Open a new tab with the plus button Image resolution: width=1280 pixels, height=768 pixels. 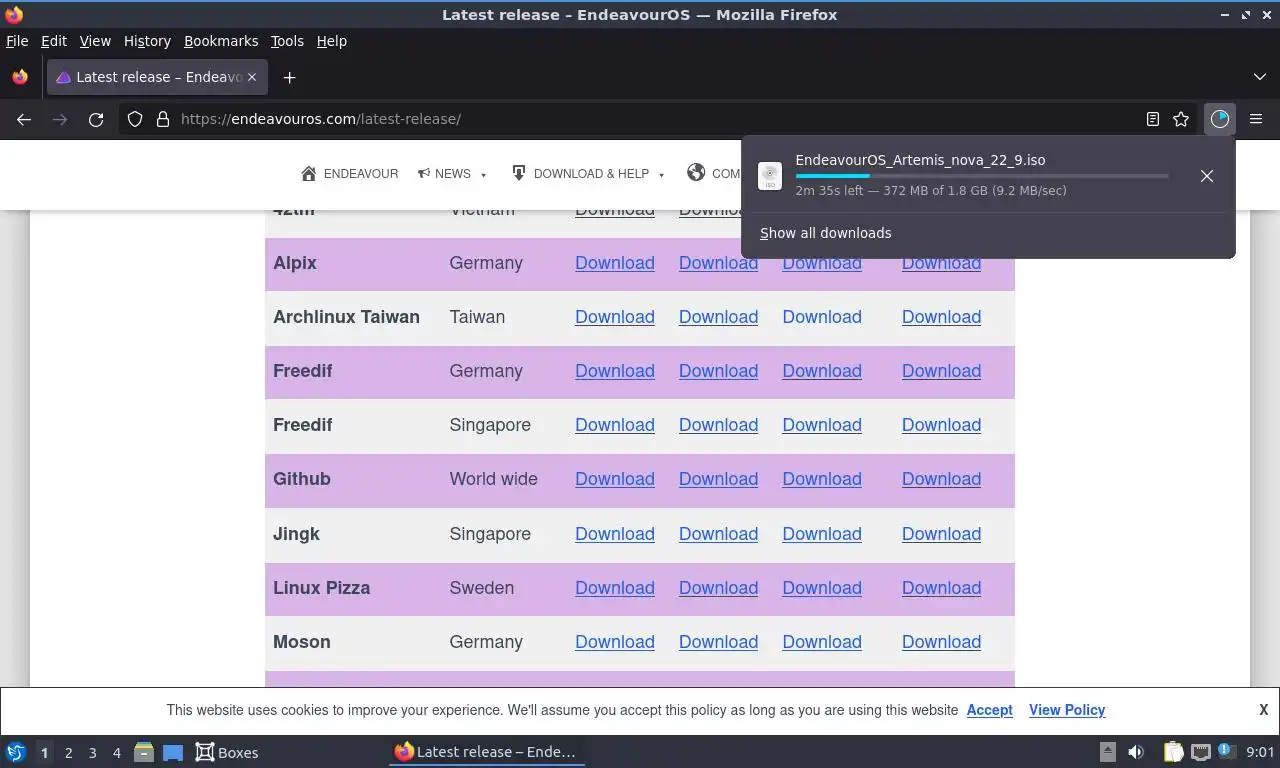tap(289, 77)
